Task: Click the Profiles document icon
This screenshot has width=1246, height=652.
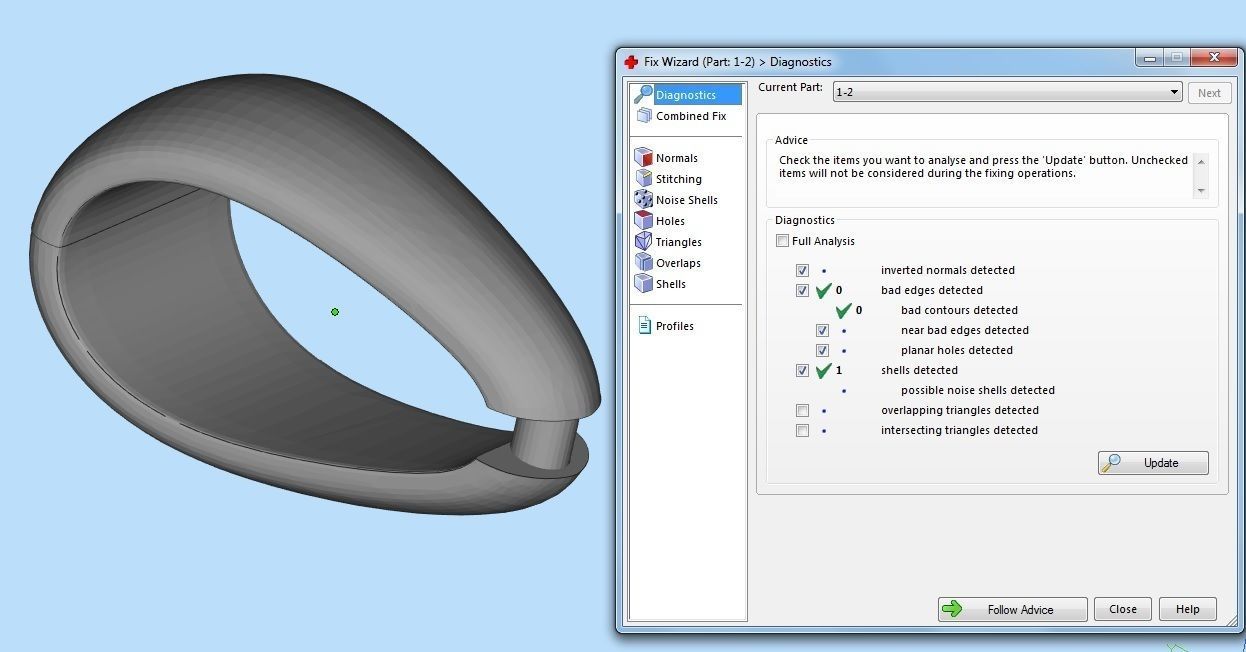Action: coord(644,326)
